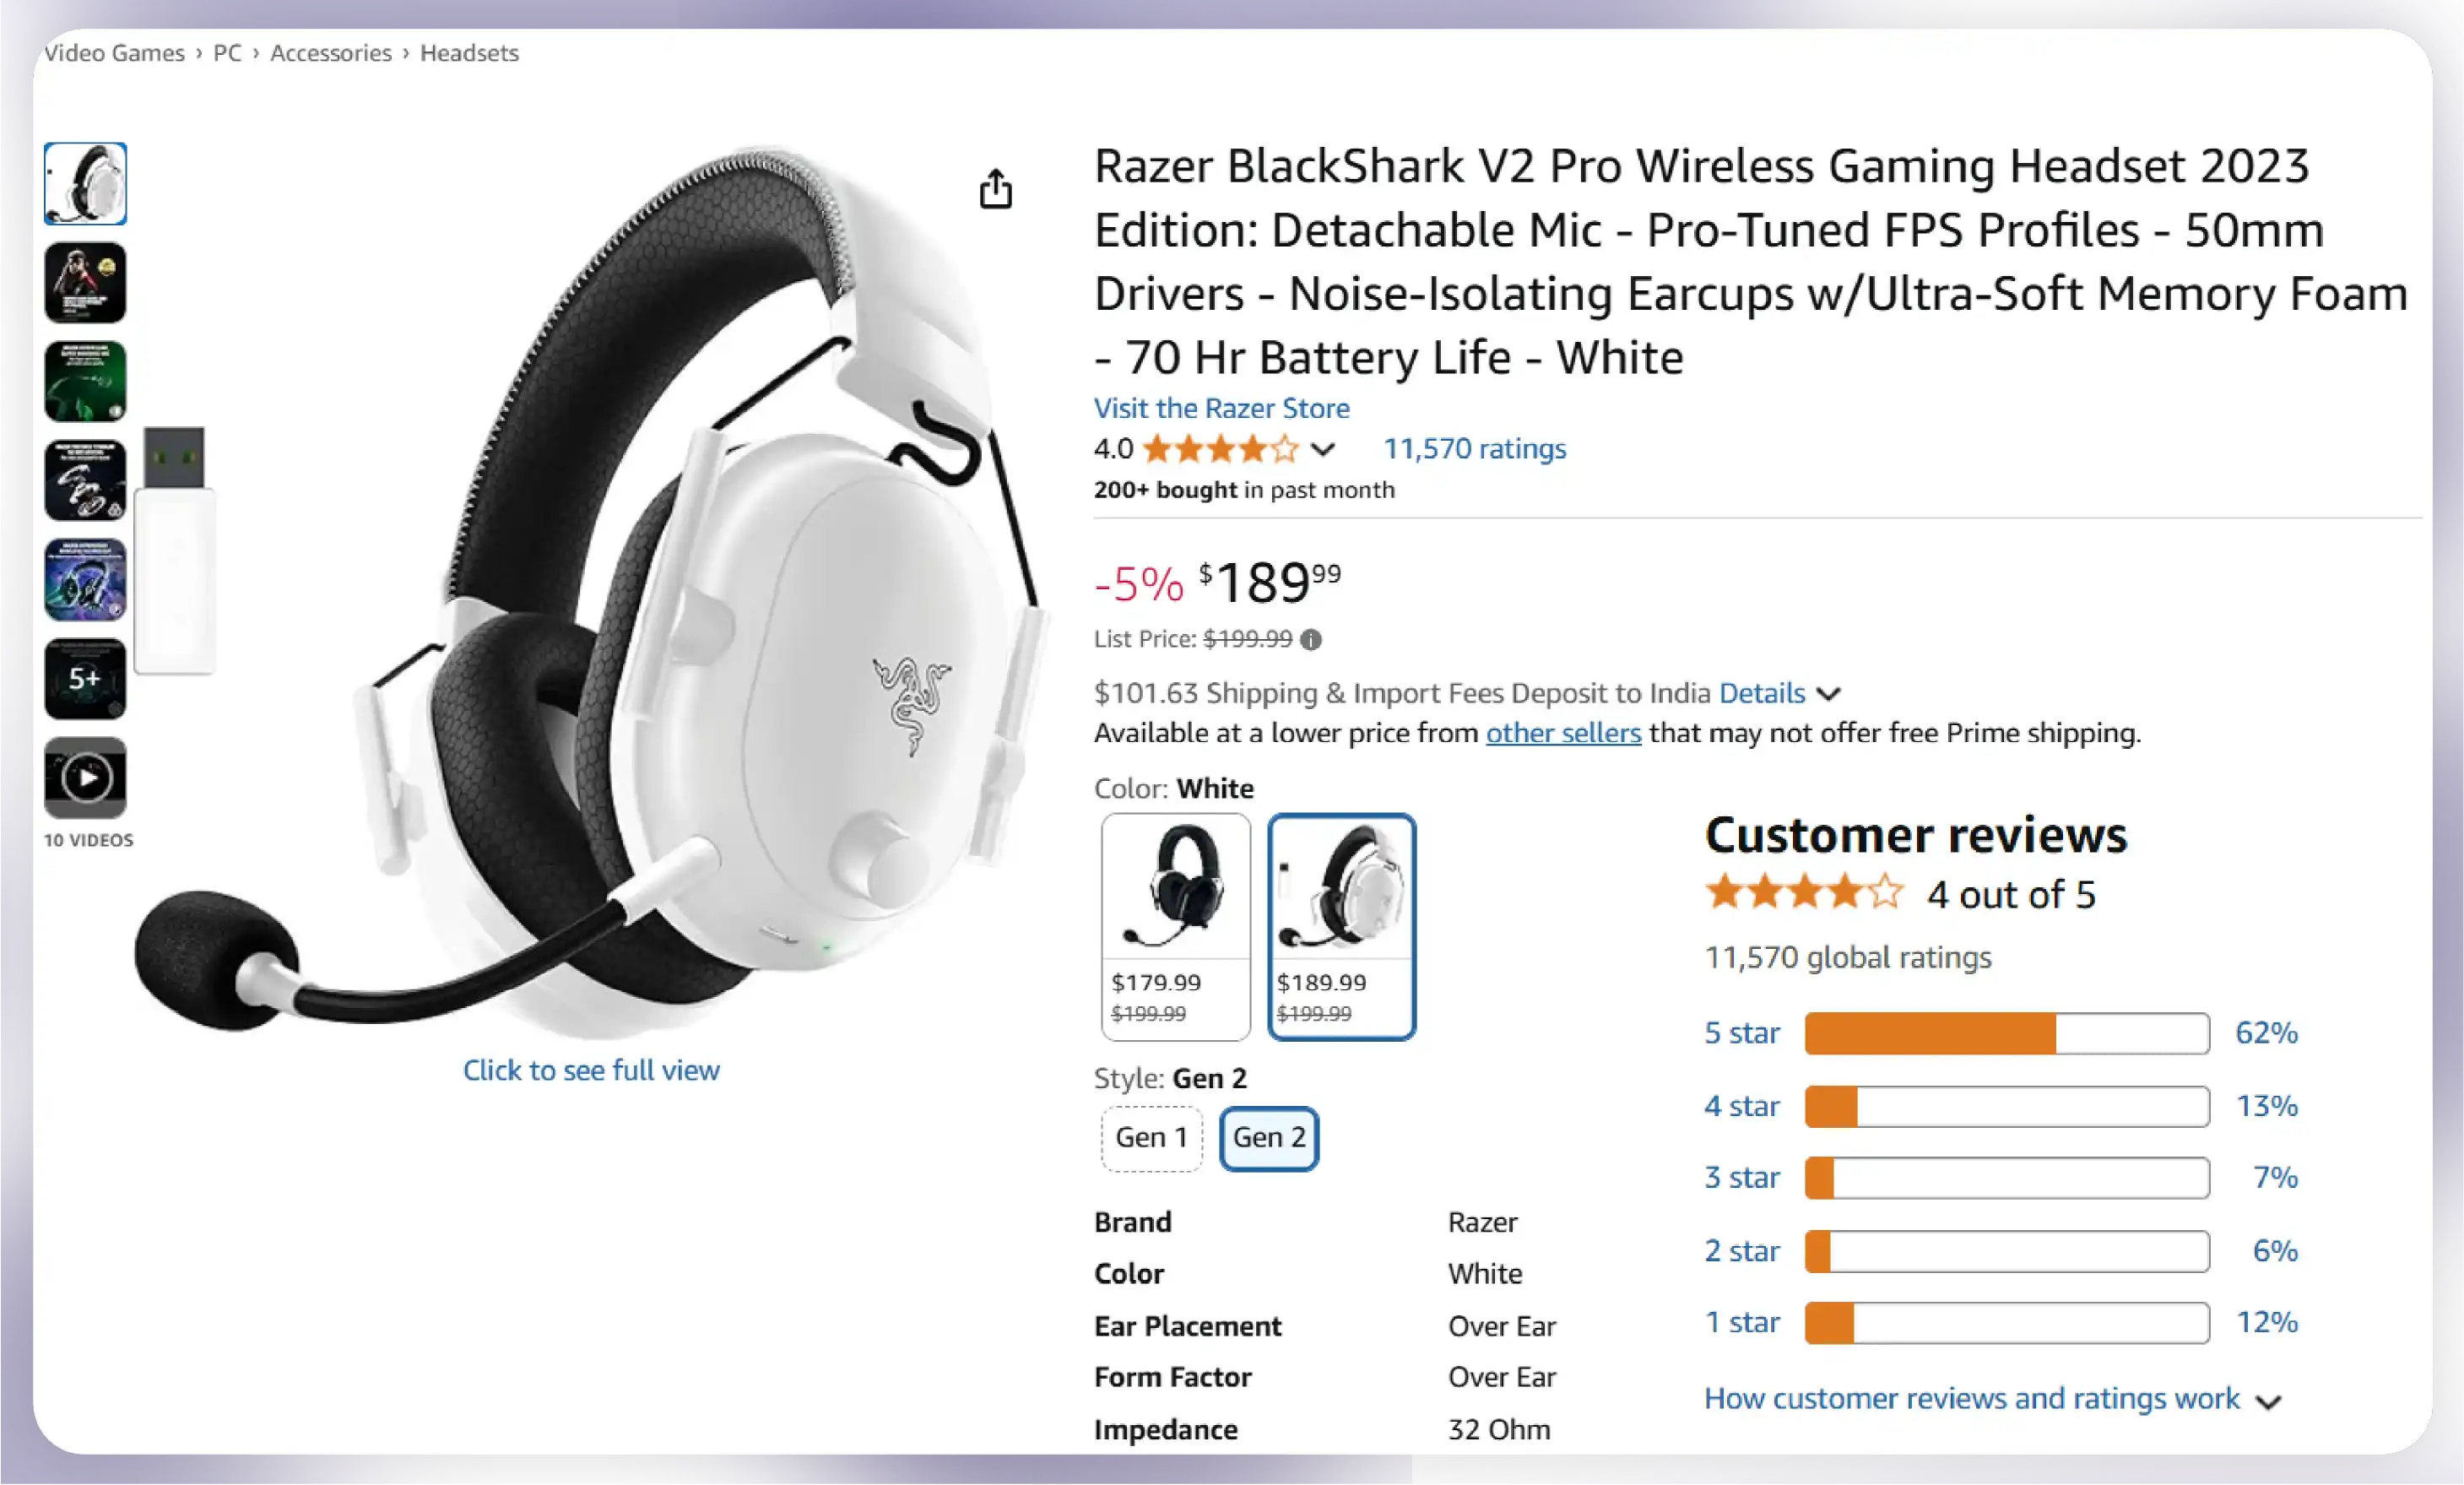The image size is (2464, 1485).
Task: Click the list price info icon
Action: pos(1311,640)
